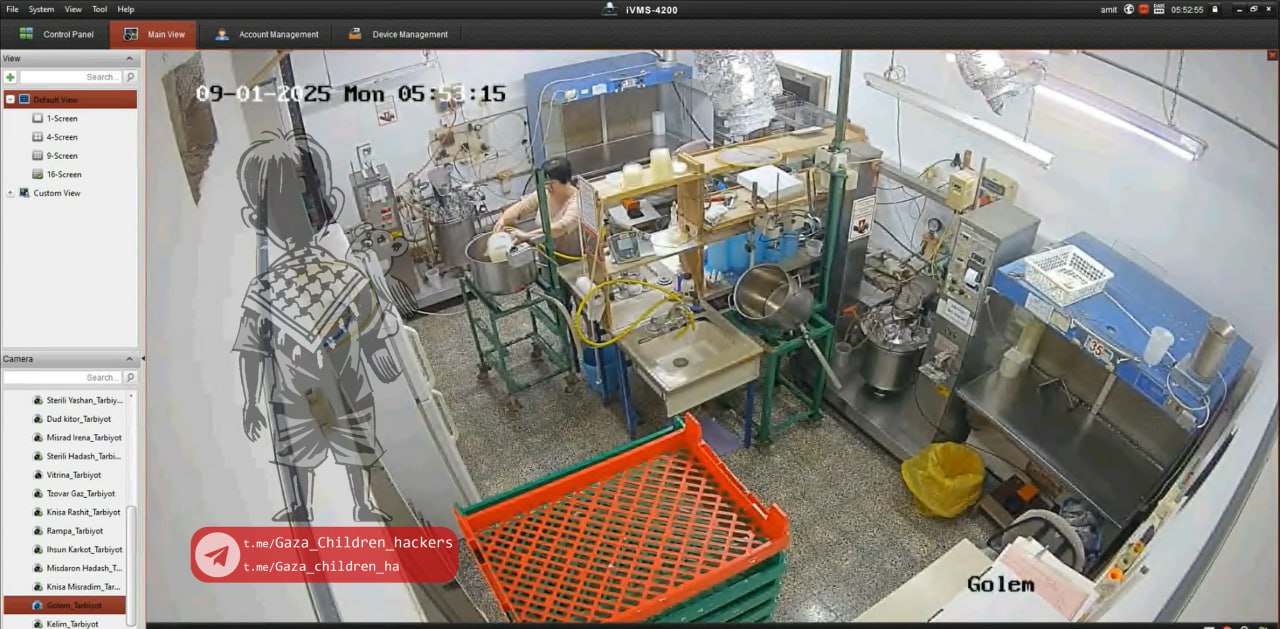Expand the Custom View tree node
This screenshot has height=629, width=1280.
[x=10, y=193]
